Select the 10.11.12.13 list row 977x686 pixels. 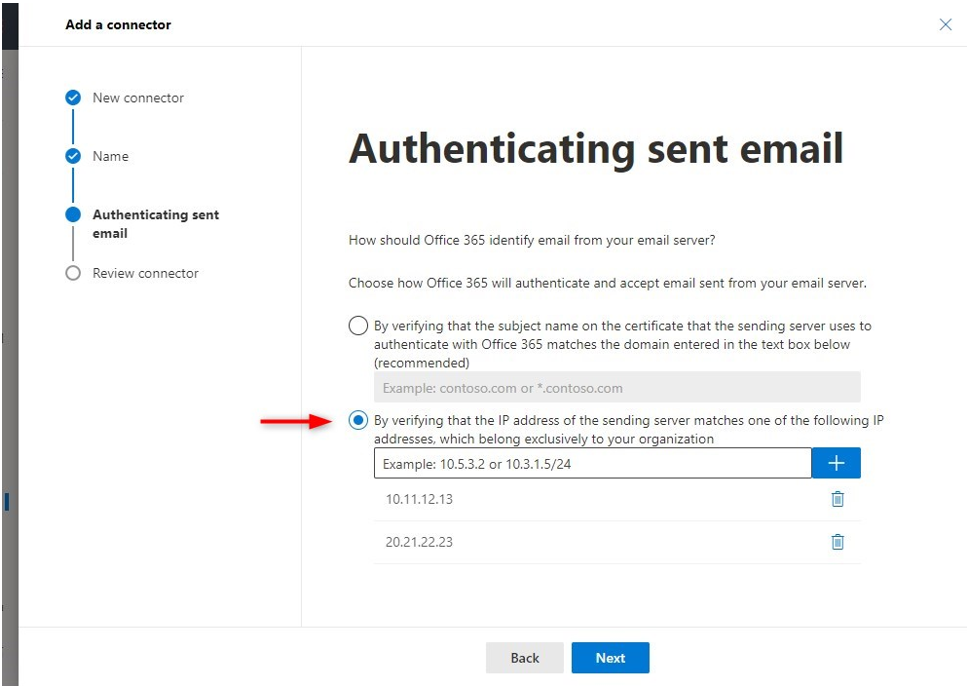617,500
